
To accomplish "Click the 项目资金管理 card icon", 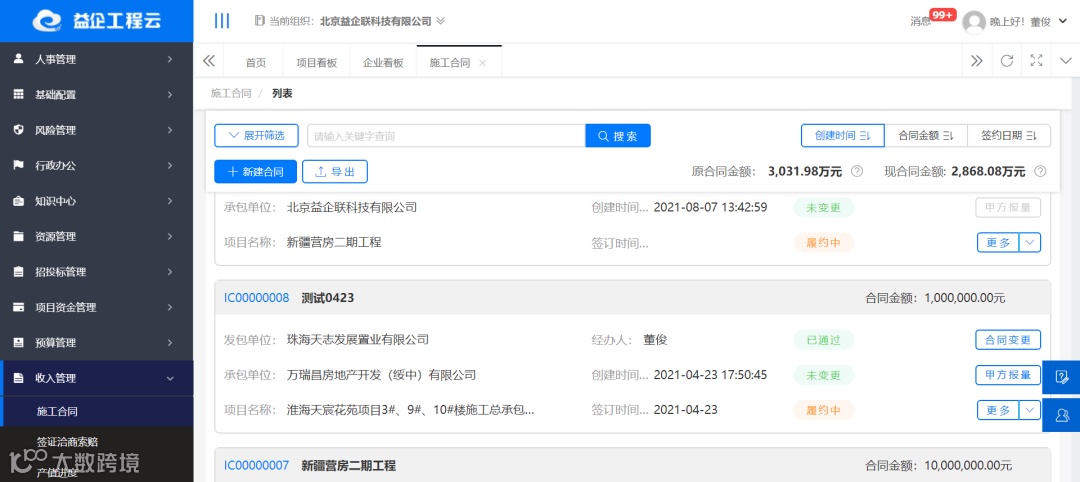I will 19,307.
